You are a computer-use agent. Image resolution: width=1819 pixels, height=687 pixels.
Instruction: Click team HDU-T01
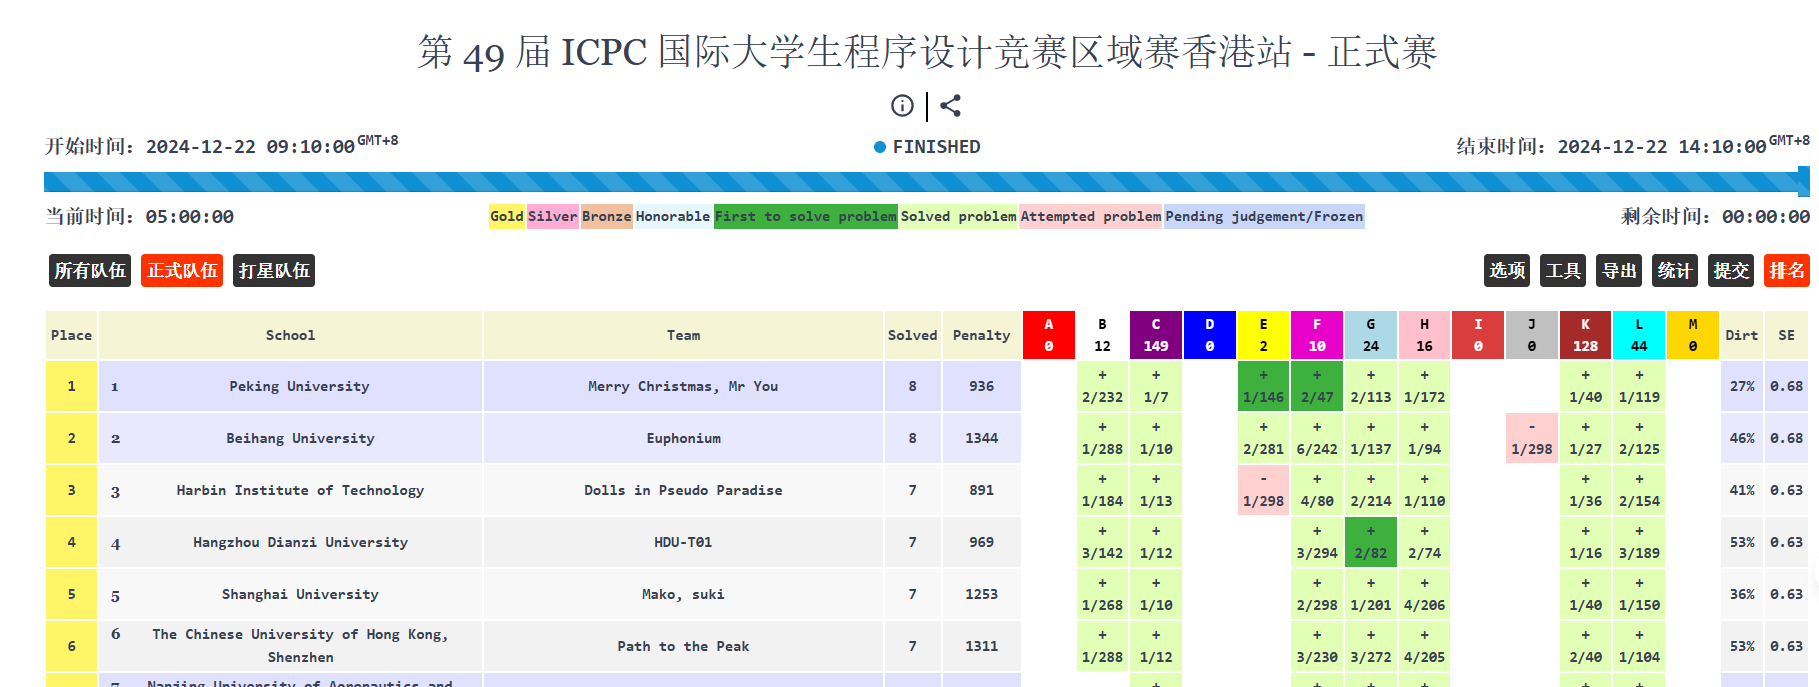pos(684,542)
